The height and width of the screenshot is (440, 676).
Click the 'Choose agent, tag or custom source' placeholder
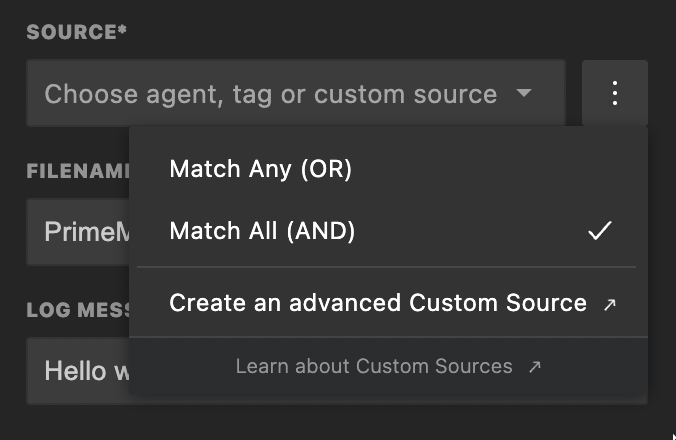click(270, 94)
